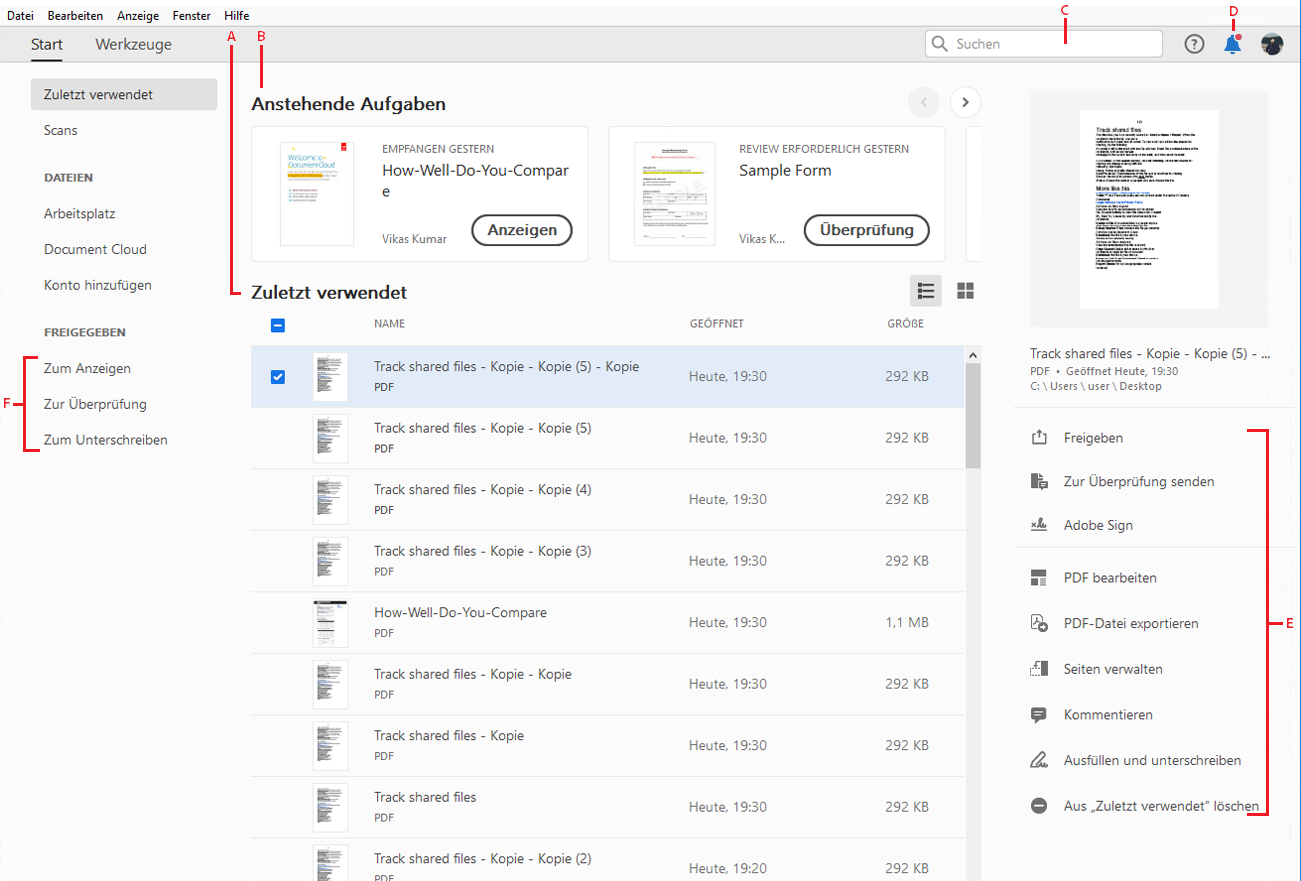The width and height of the screenshot is (1301, 881).
Task: Select Track shared files - Kopie - Kopie (3)
Action: (x=608, y=561)
